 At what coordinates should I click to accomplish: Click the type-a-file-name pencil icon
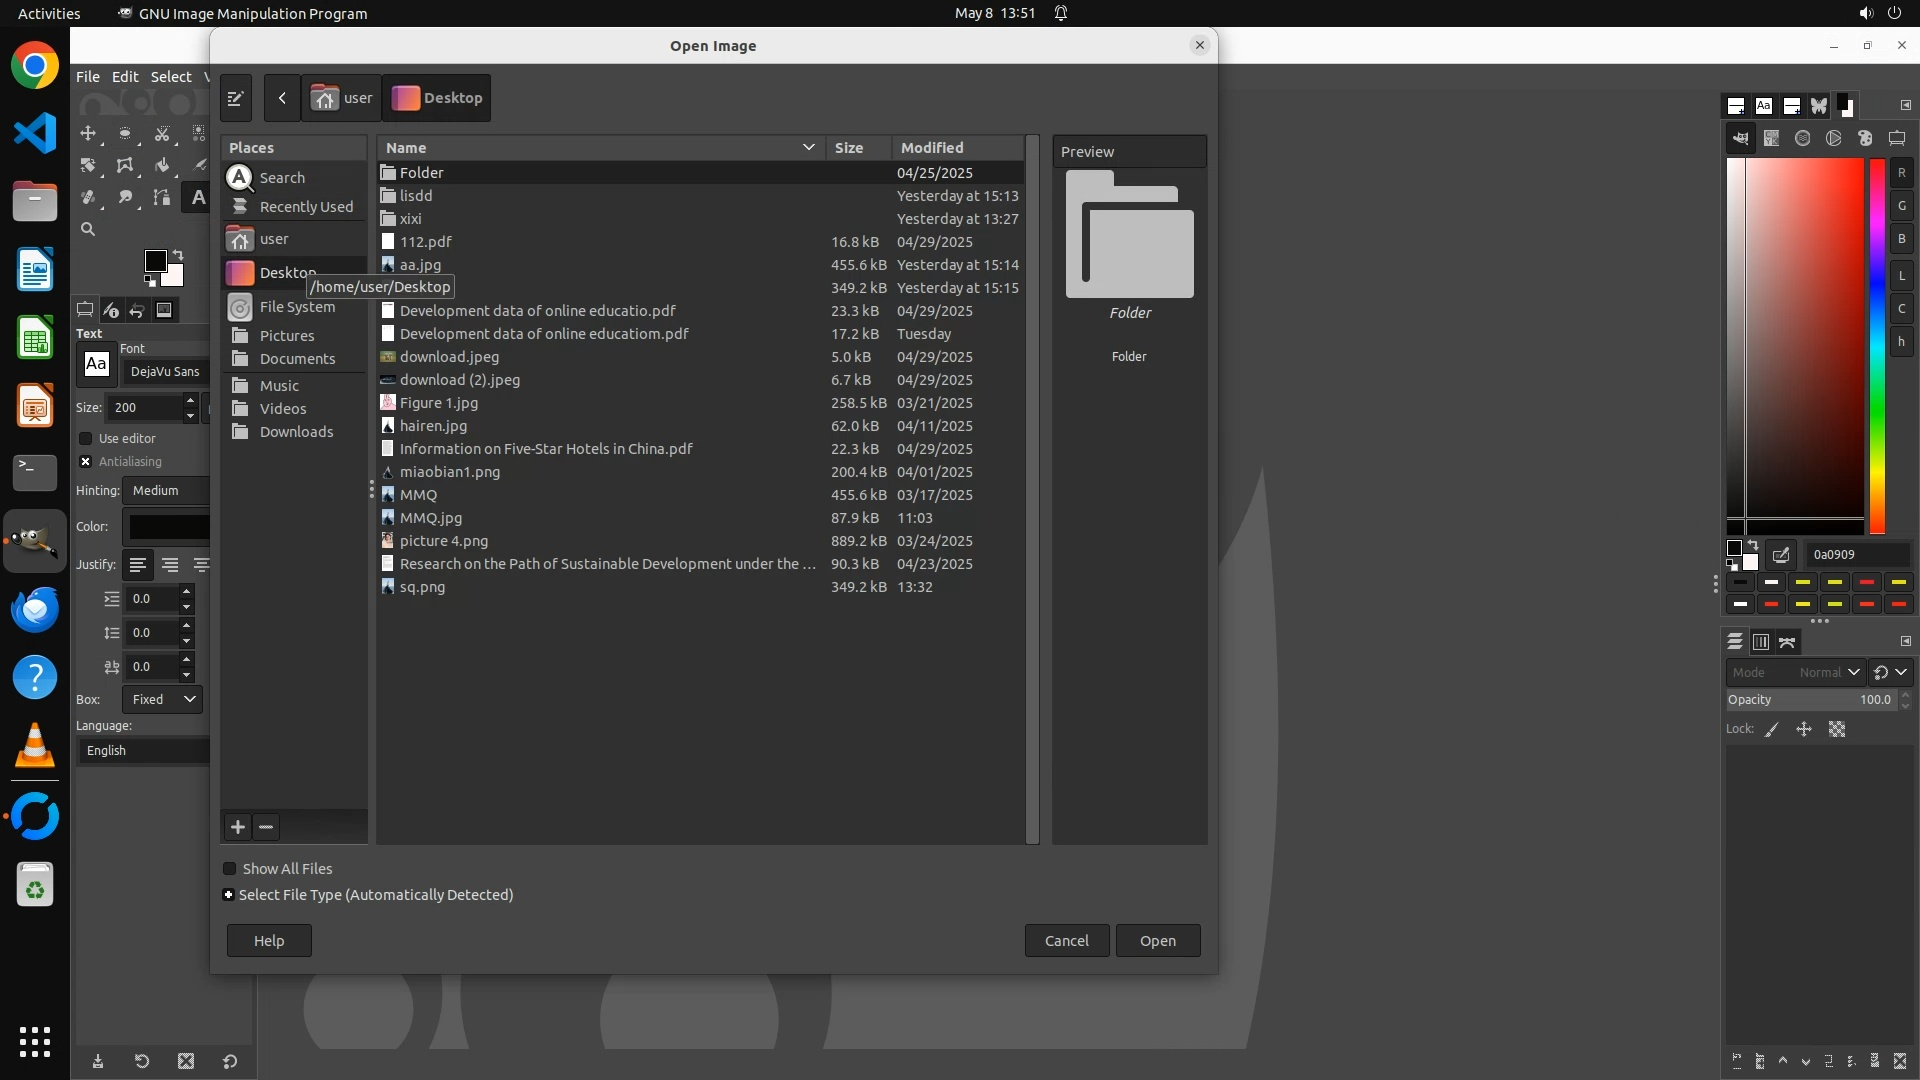pyautogui.click(x=236, y=98)
